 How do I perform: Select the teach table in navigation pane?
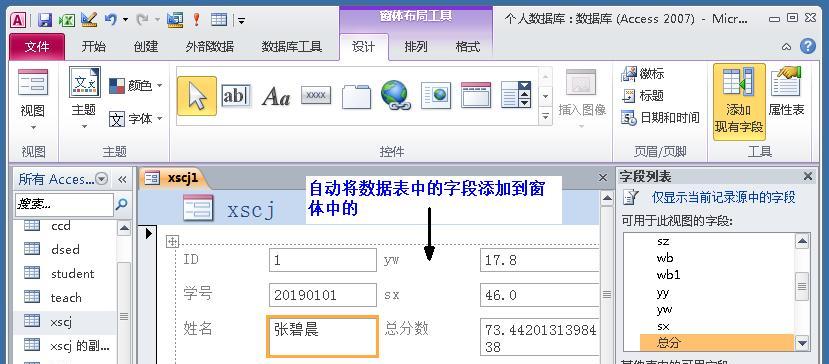(66, 297)
